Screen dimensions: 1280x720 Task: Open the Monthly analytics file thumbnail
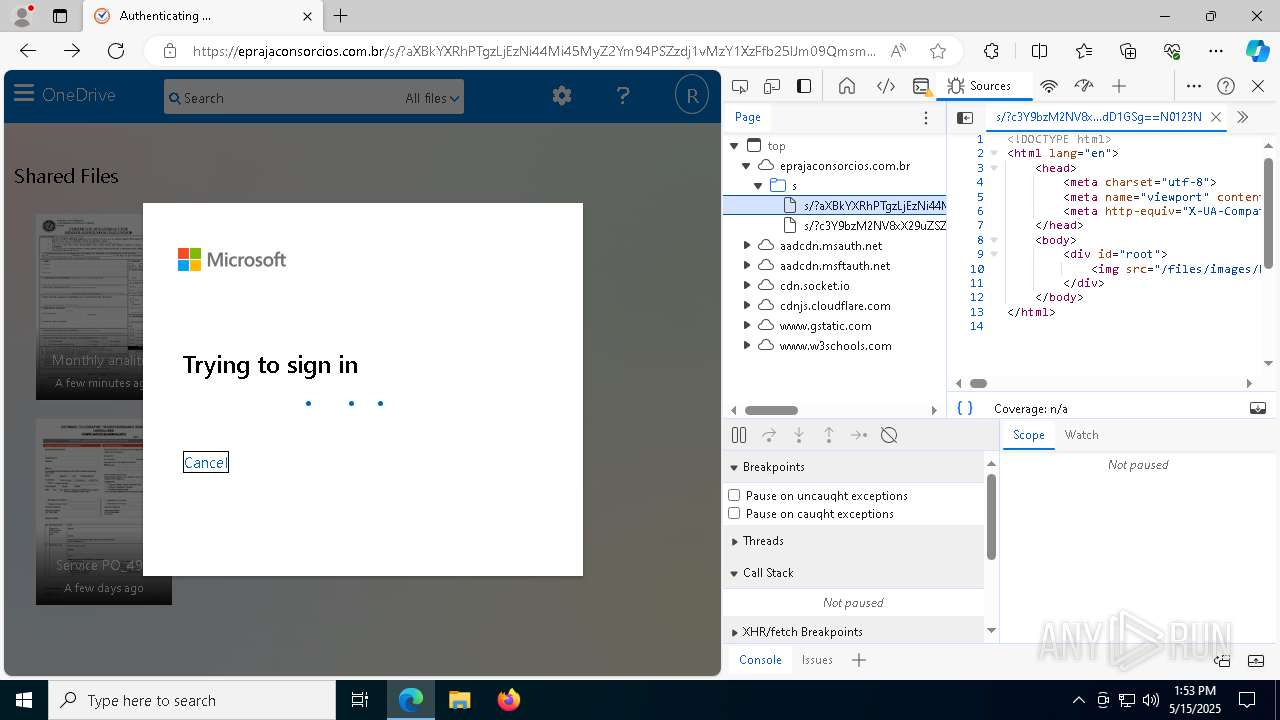pyautogui.click(x=90, y=307)
